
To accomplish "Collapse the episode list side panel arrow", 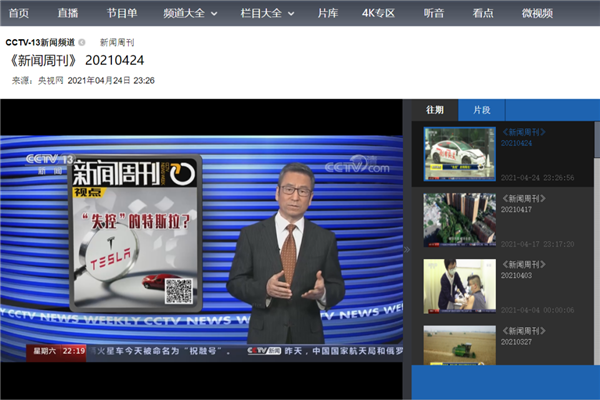I will [406, 249].
